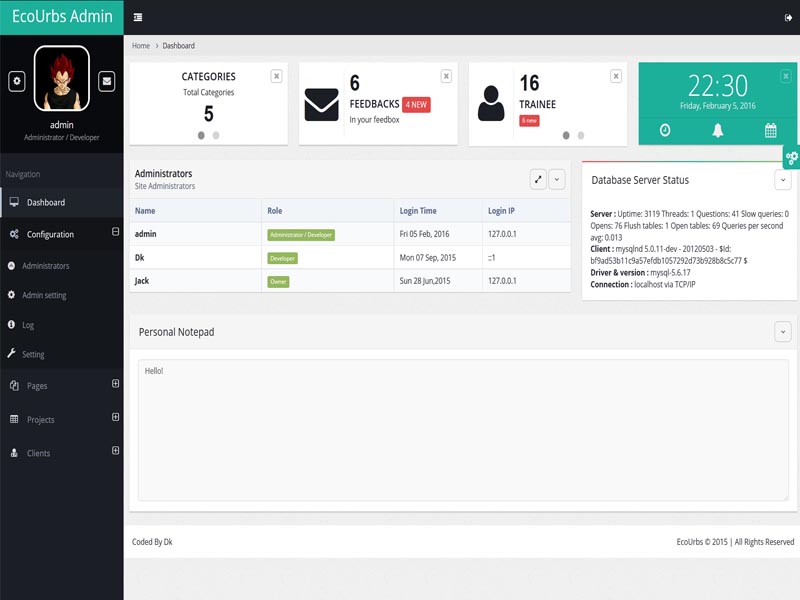Click the Setting wrench icon
The height and width of the screenshot is (600, 800).
coord(11,353)
